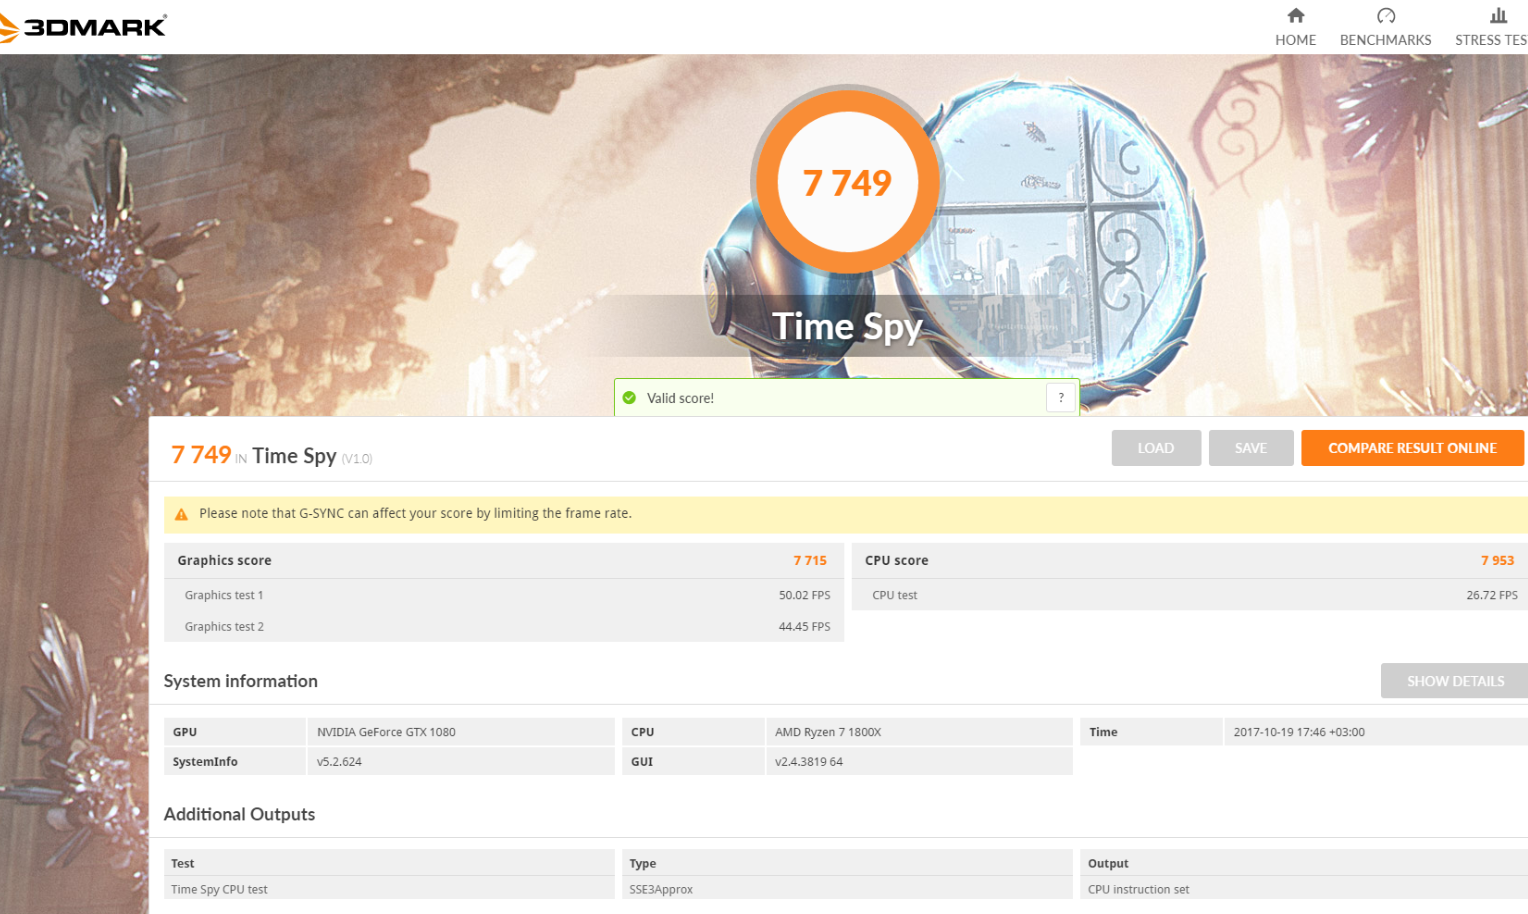Click the orange 7 749 score circle
Viewport: 1528px width, 914px height.
pyautogui.click(x=847, y=183)
